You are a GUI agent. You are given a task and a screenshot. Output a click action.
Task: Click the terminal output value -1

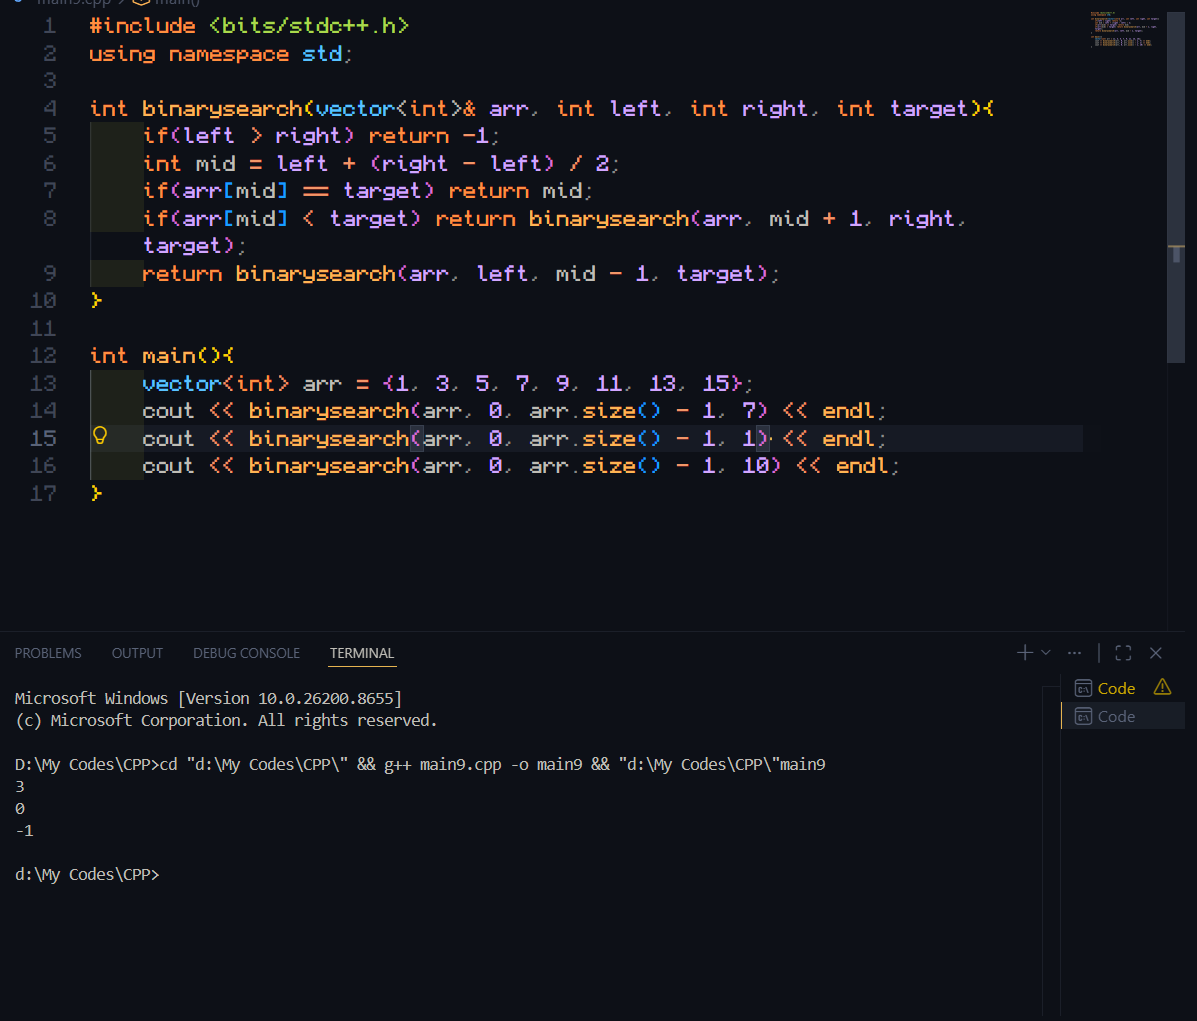point(24,831)
